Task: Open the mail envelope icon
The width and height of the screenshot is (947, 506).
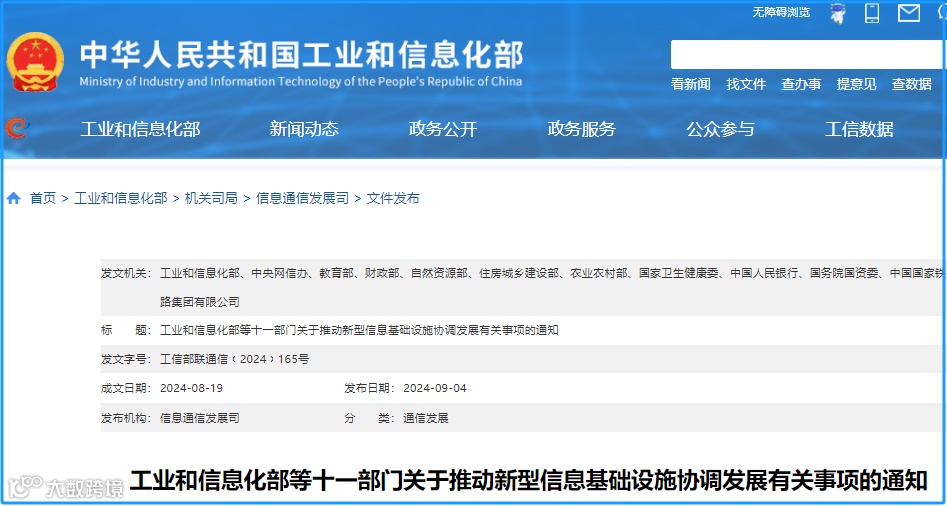Action: tap(908, 13)
